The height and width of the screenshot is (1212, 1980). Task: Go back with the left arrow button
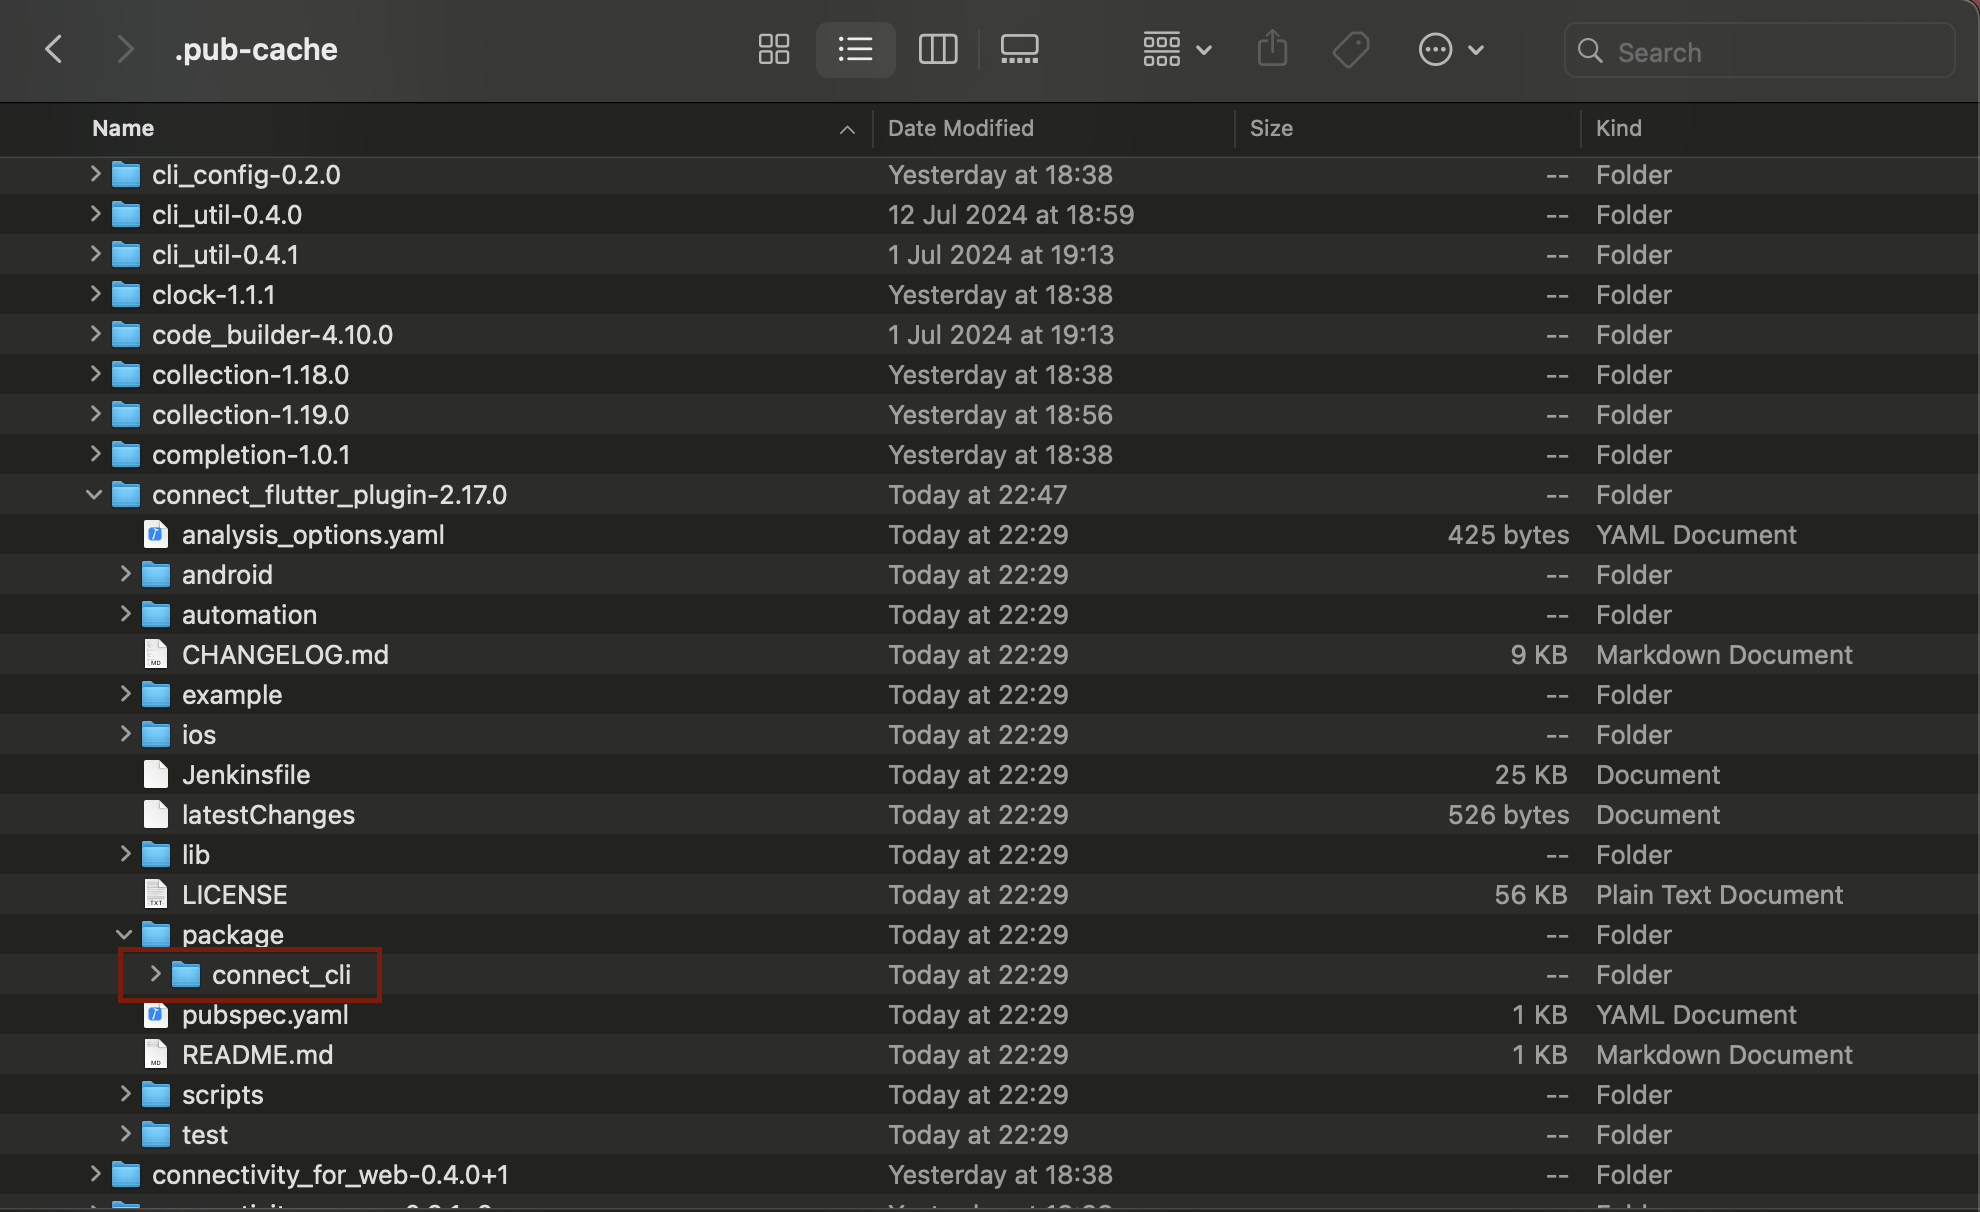point(54,49)
